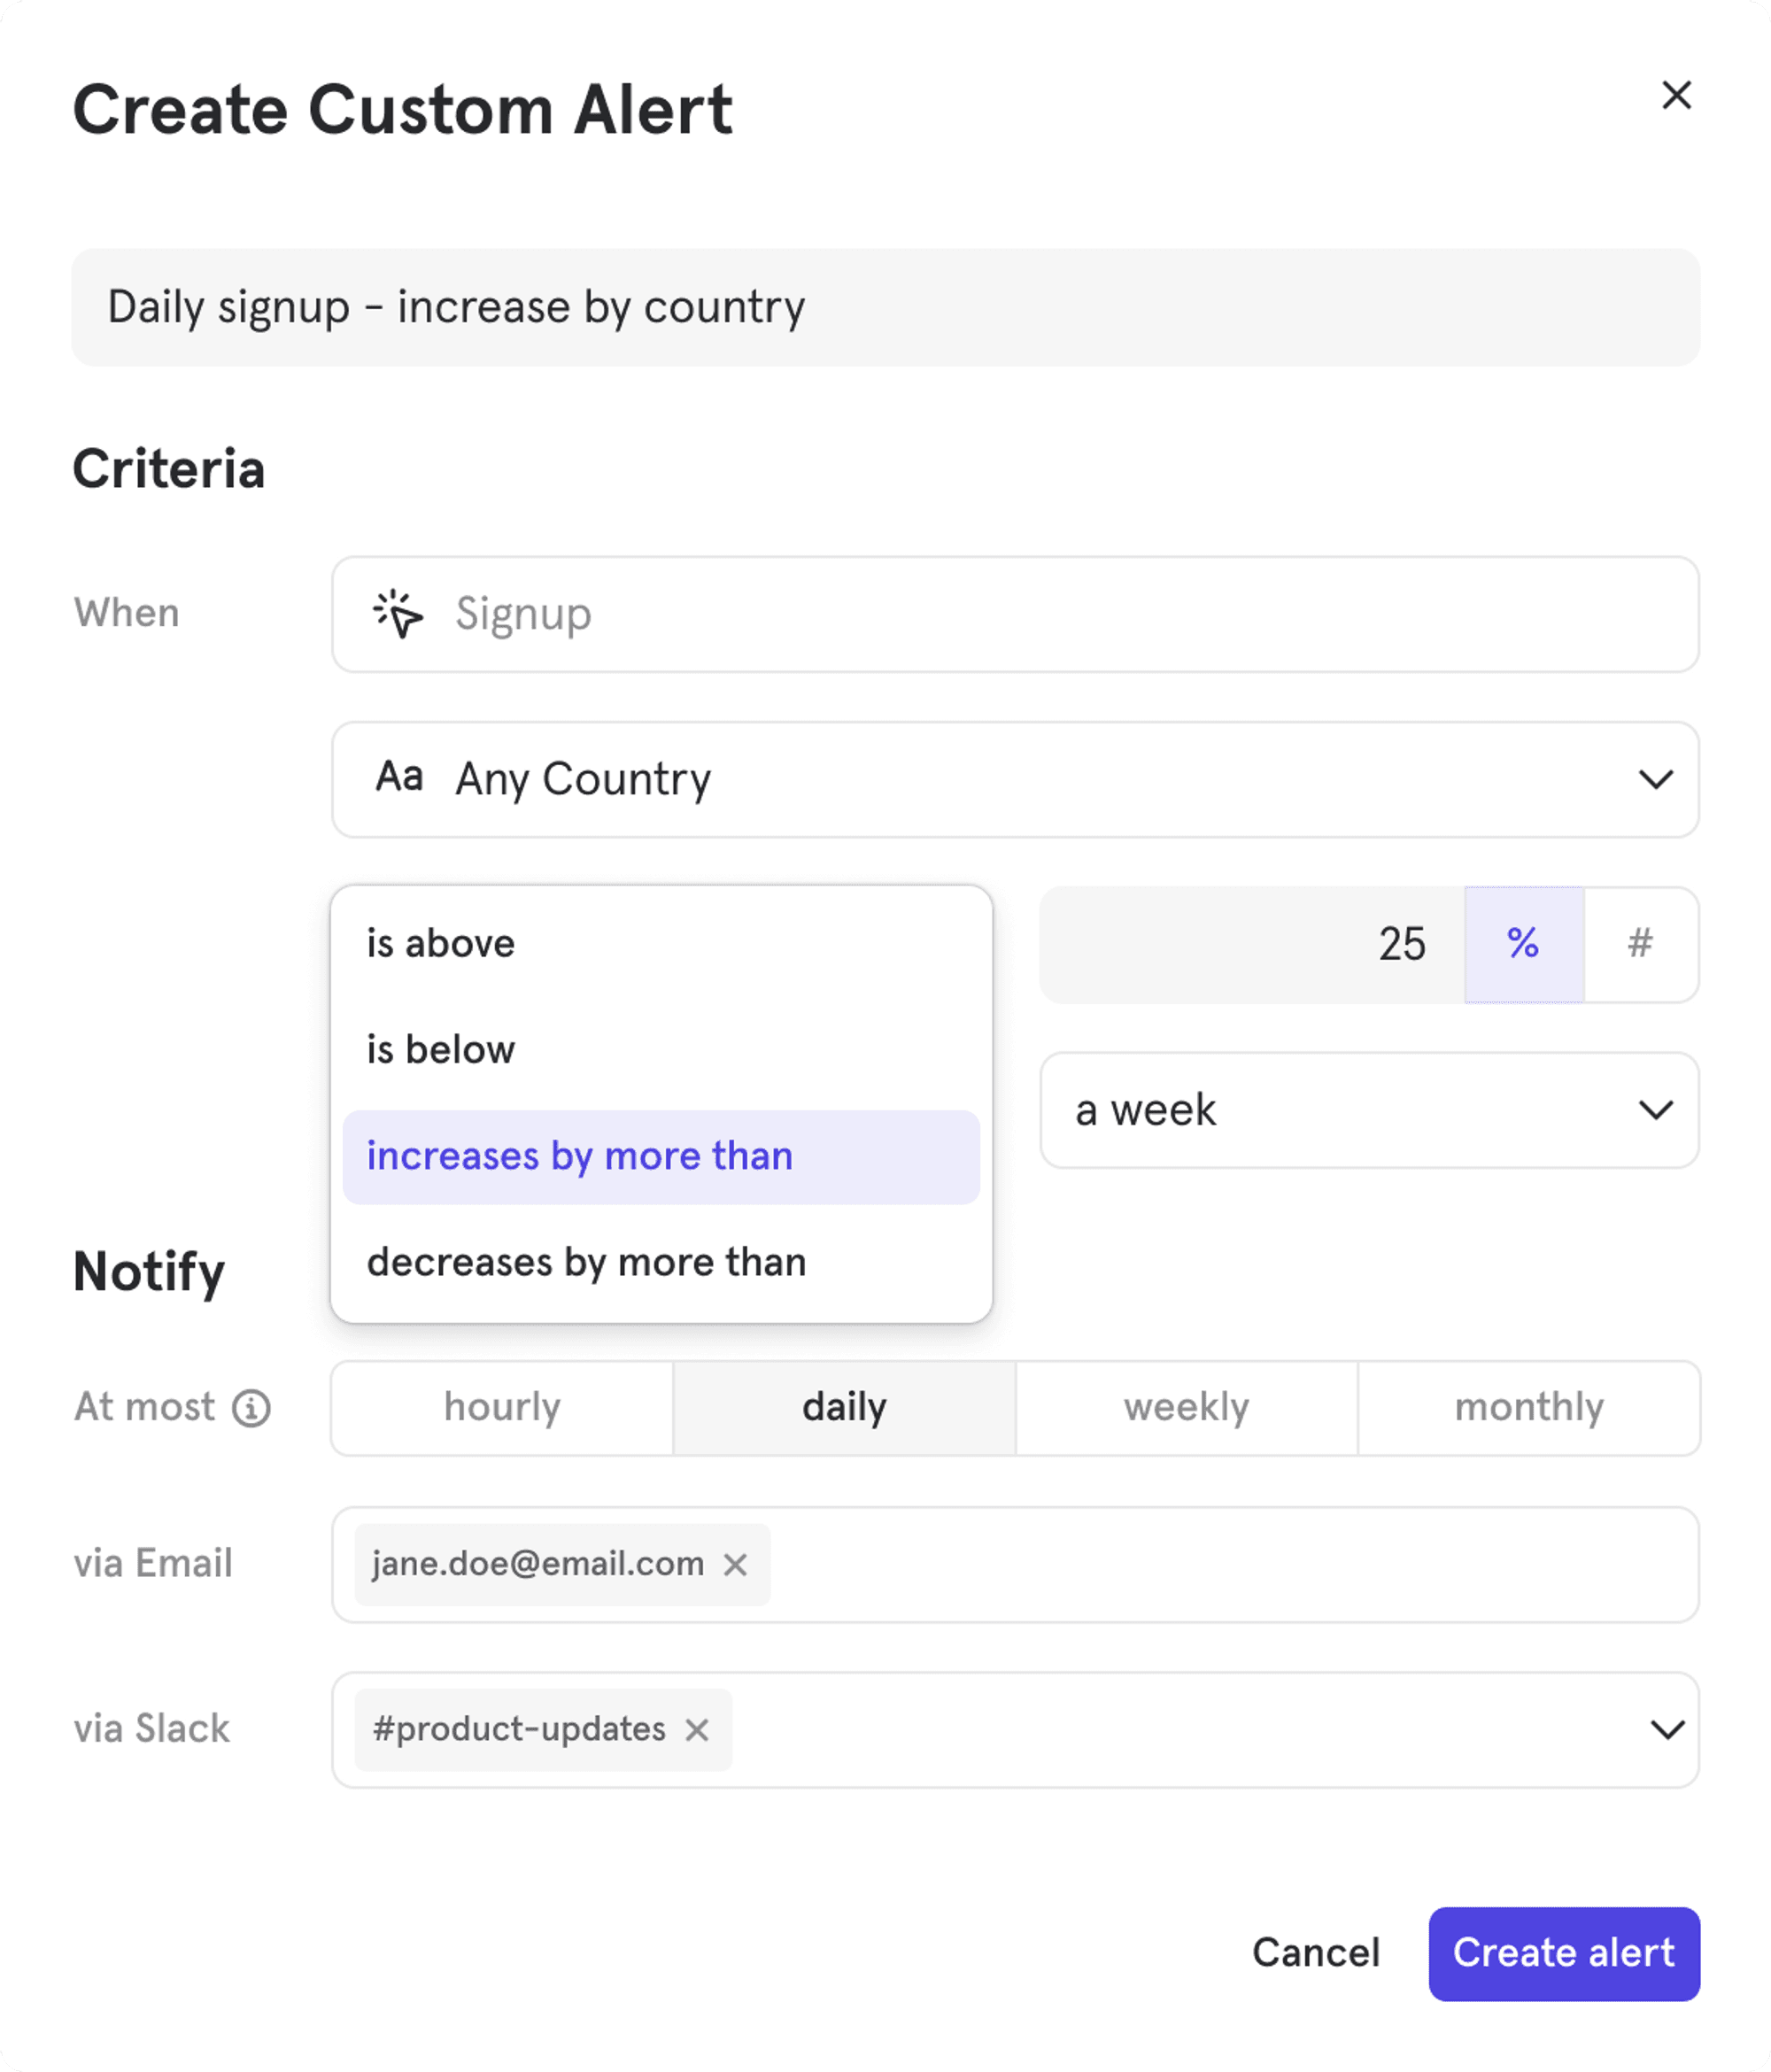This screenshot has width=1771, height=2072.
Task: Set notification frequency to monthly
Action: [1528, 1408]
